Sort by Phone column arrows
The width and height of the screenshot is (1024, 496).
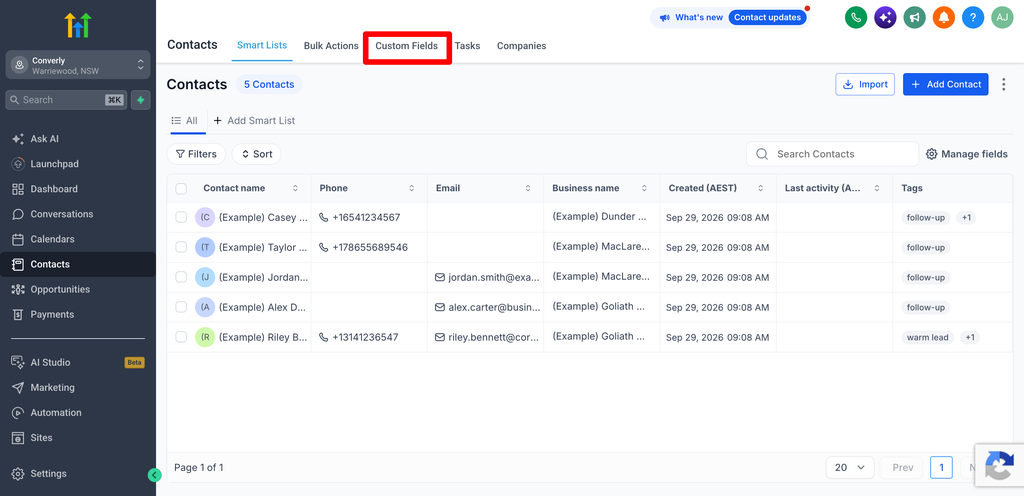tap(411, 188)
